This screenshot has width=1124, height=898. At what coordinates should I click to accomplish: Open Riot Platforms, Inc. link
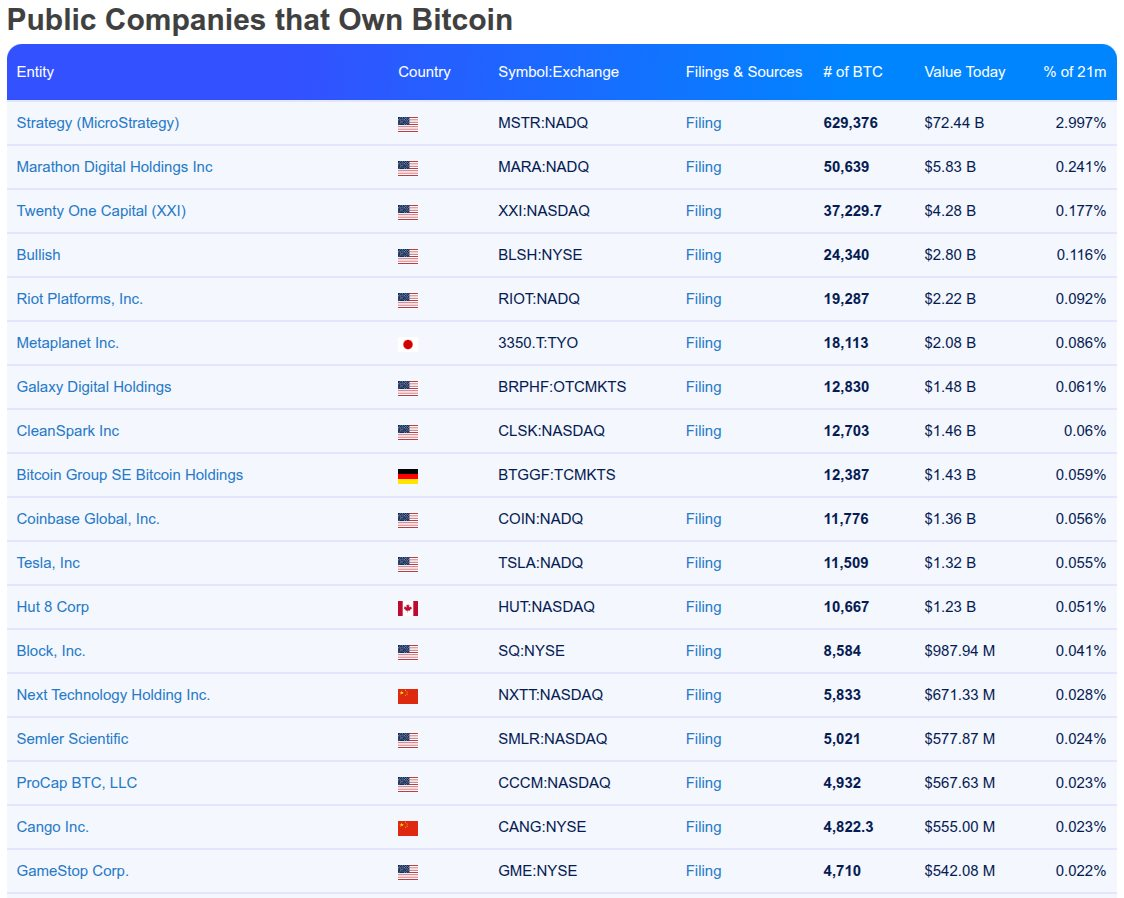click(80, 299)
